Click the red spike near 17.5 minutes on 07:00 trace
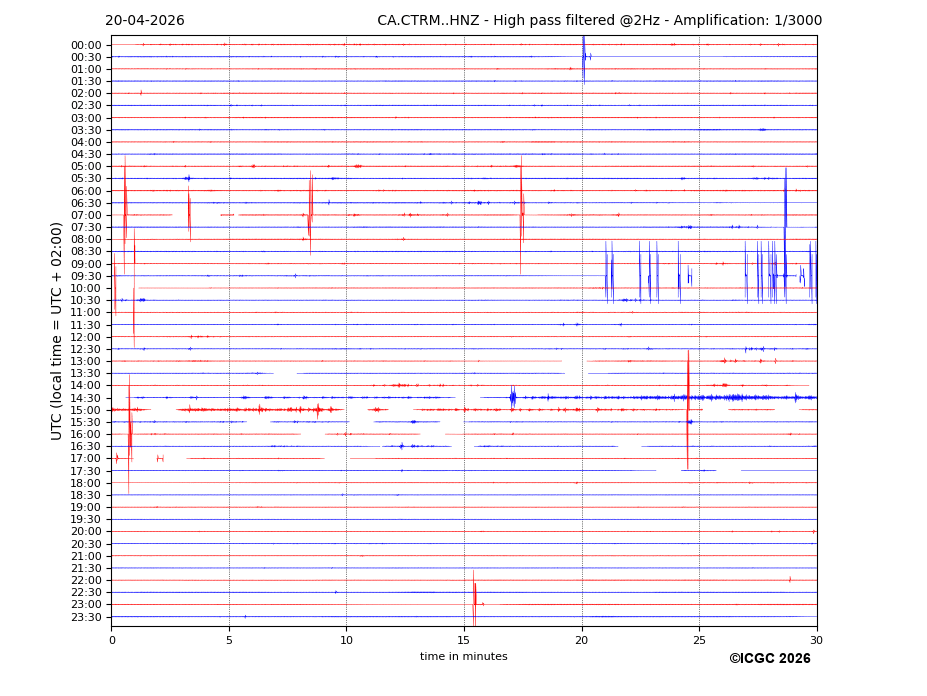 click(521, 213)
